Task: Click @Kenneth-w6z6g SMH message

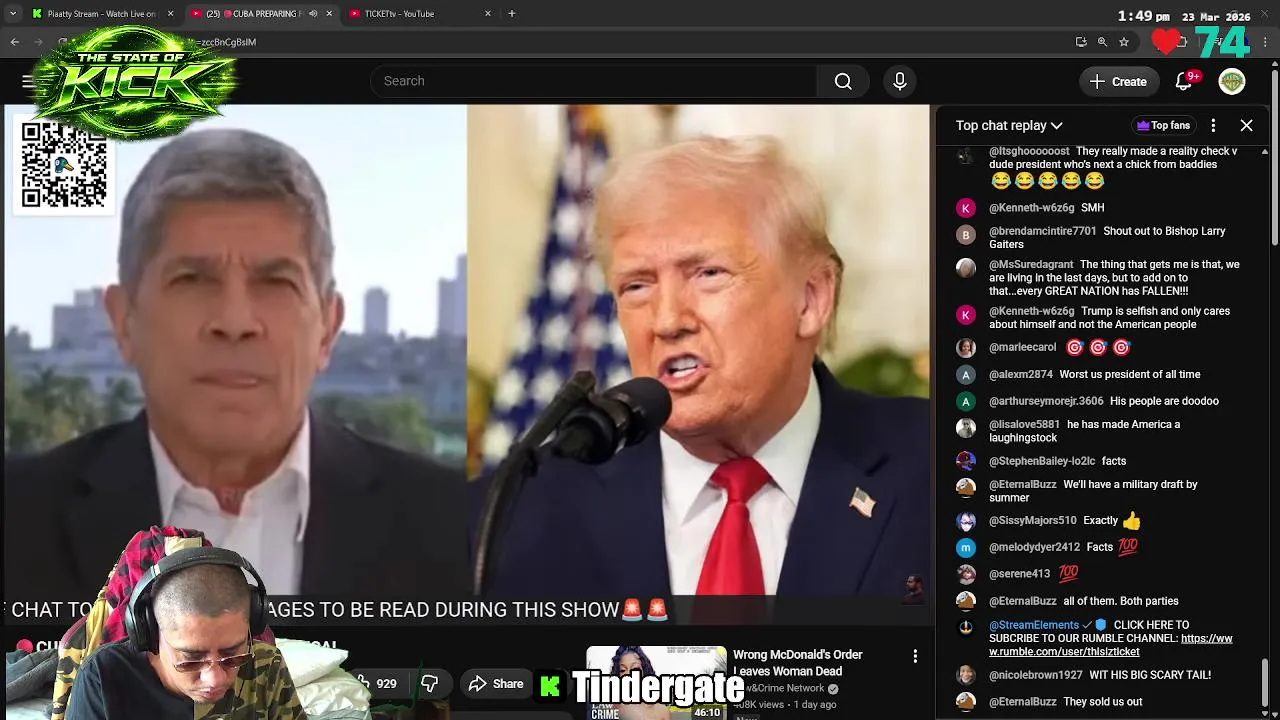Action: [x=1100, y=208]
